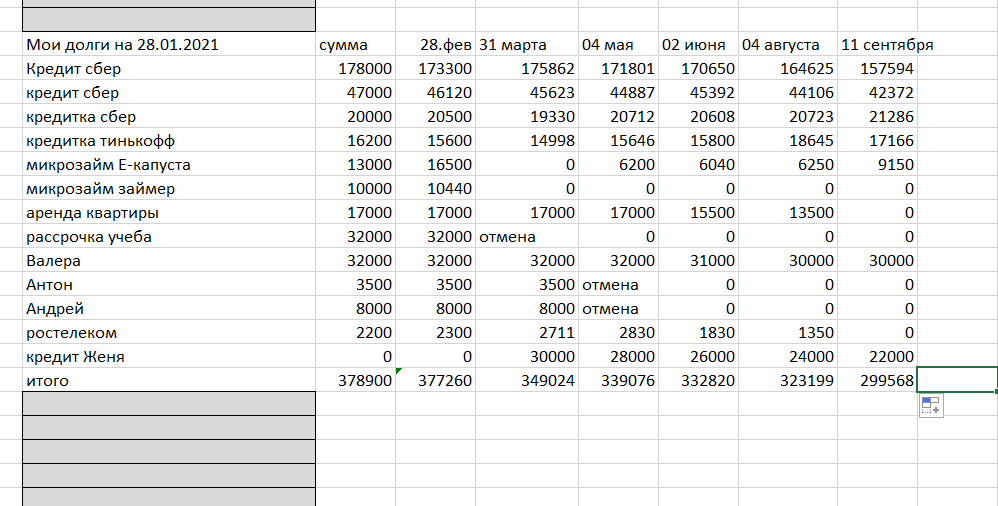Select the 'кредитка тинькофф' row label

click(x=169, y=140)
